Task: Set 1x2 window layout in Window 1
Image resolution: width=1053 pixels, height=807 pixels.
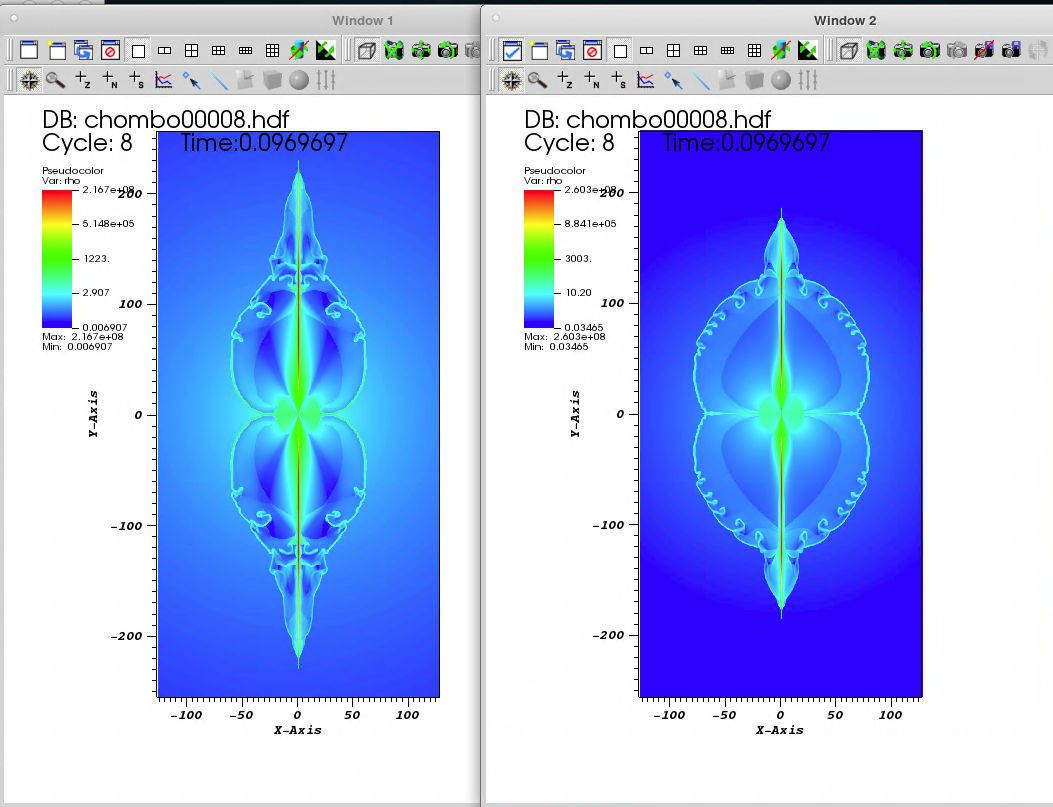Action: click(165, 50)
